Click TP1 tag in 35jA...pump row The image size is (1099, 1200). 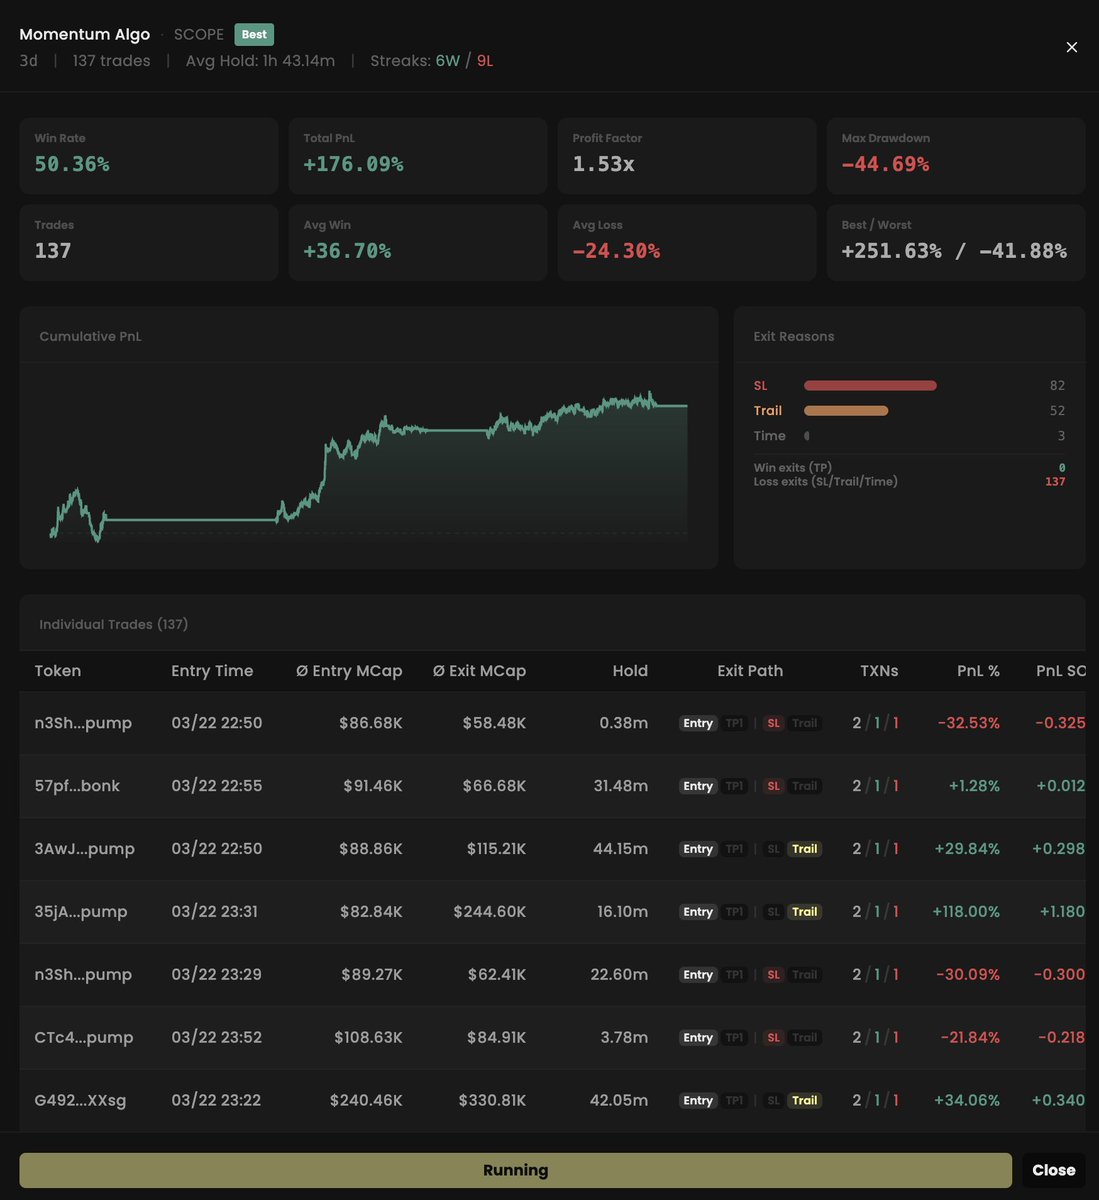coord(734,912)
